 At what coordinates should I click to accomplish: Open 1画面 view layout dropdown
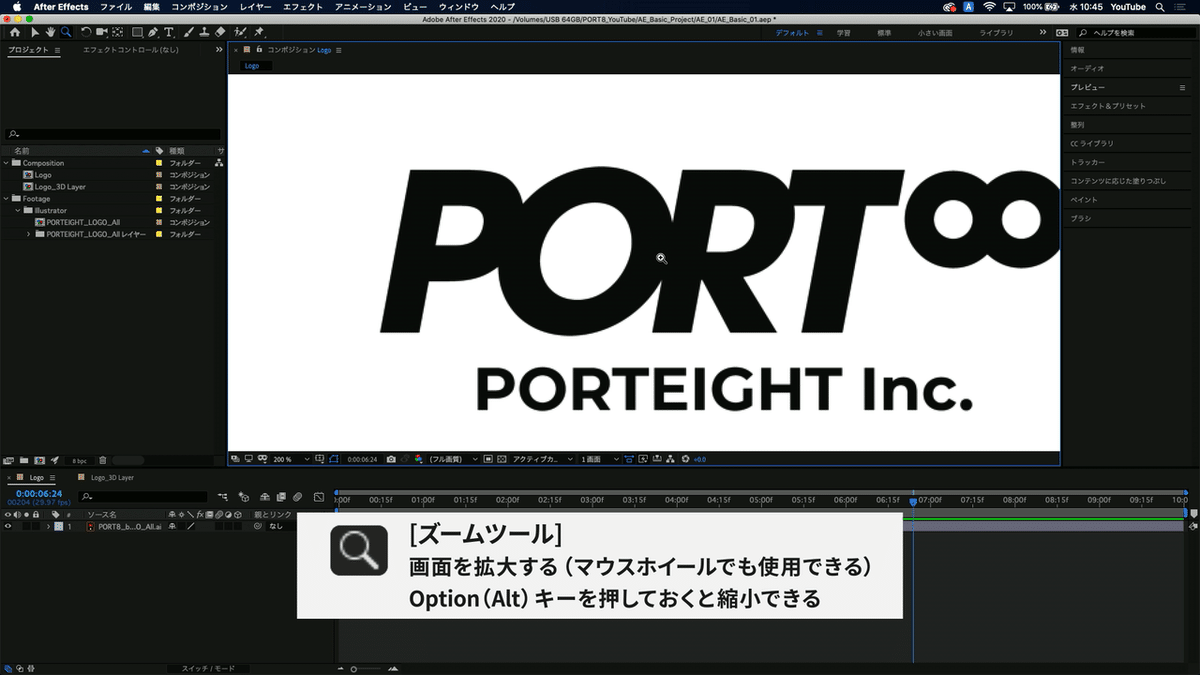(599, 459)
